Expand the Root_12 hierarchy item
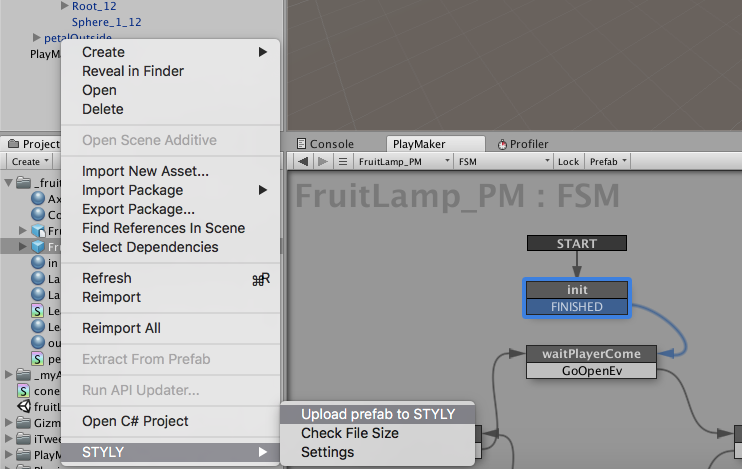 point(65,6)
